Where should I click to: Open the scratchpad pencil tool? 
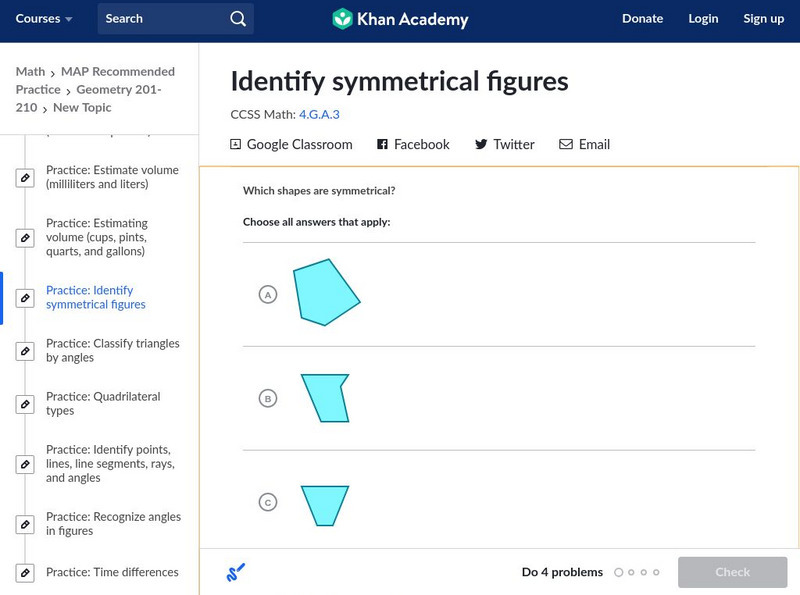pos(236,572)
